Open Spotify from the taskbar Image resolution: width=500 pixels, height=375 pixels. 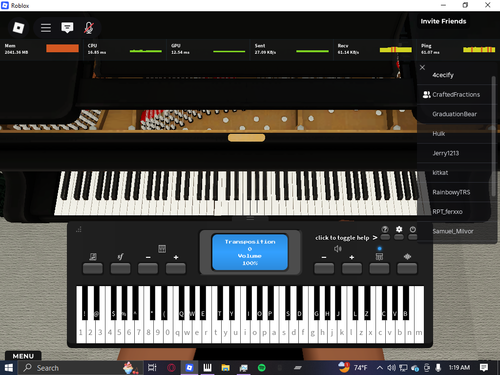pos(262,368)
